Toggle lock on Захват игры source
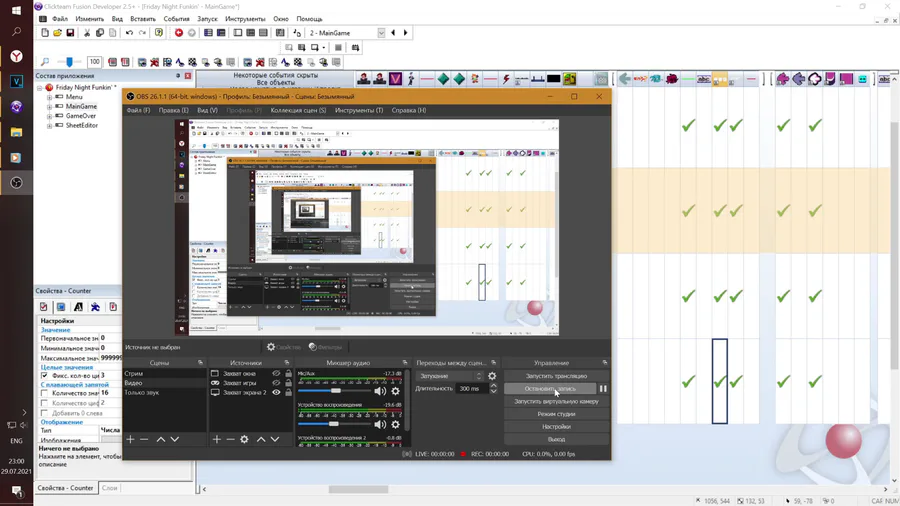 point(288,383)
